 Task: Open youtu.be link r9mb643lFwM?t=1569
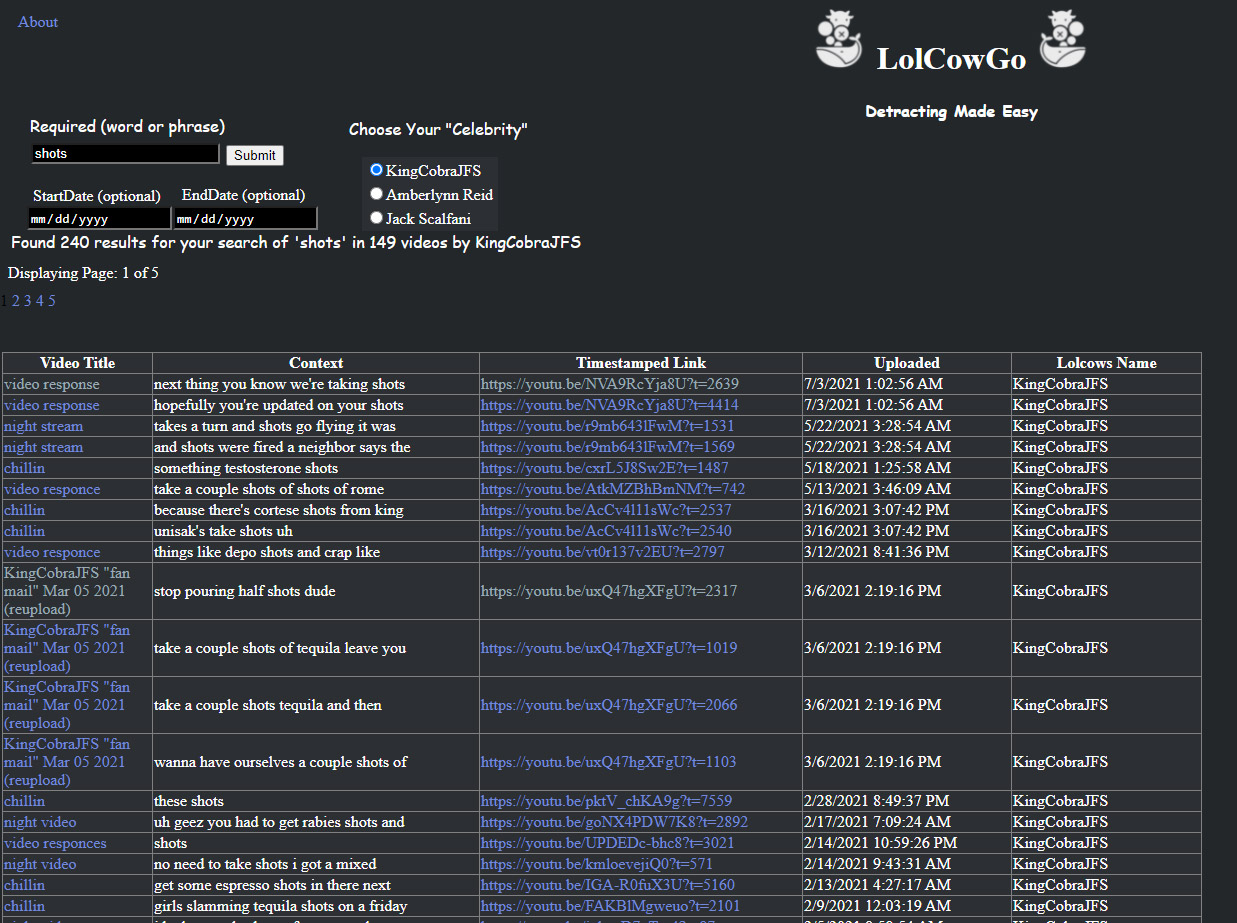tap(608, 447)
